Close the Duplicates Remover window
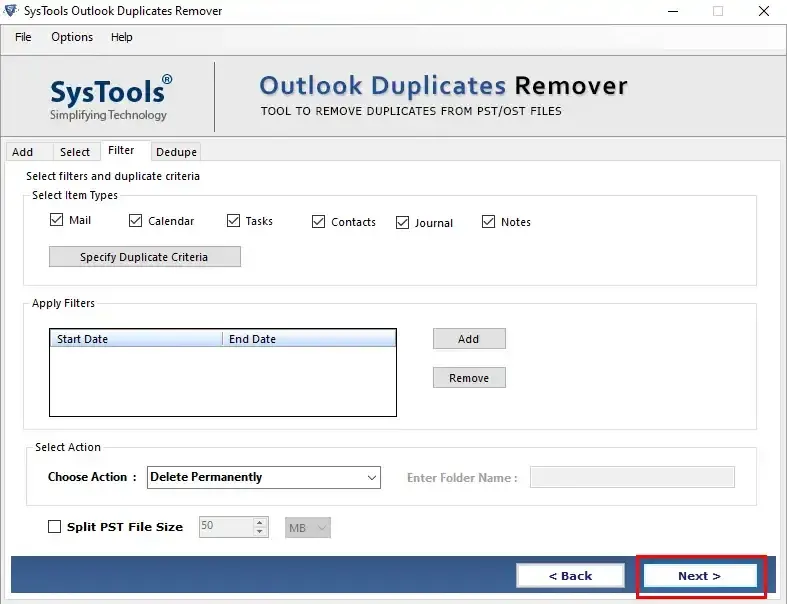The width and height of the screenshot is (787, 604). pyautogui.click(x=764, y=11)
